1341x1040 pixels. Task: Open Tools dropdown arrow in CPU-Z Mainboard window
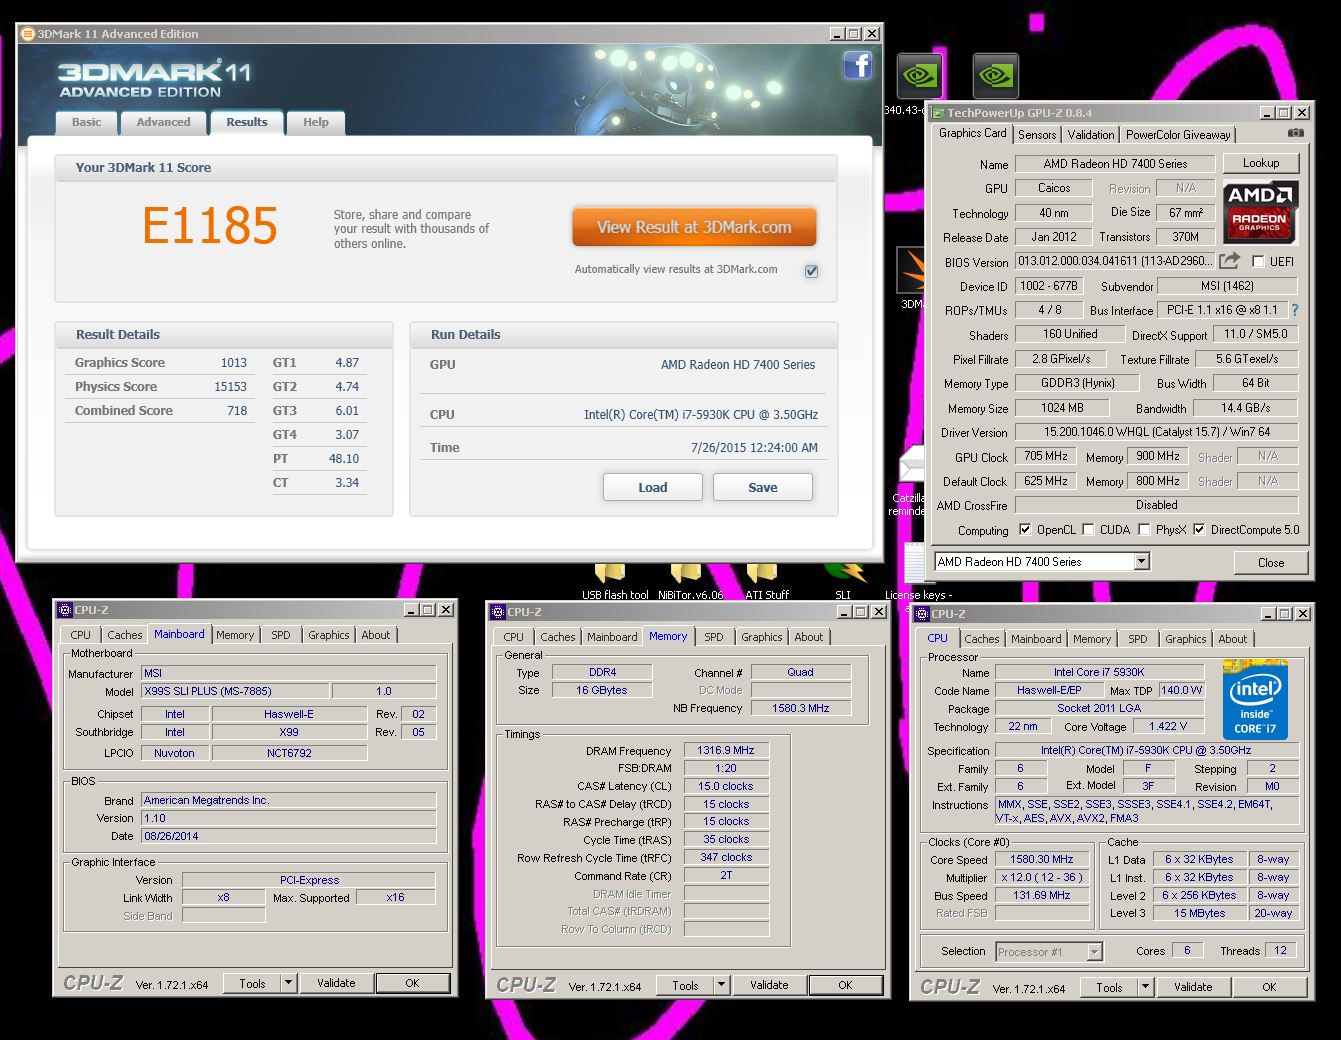pyautogui.click(x=288, y=983)
